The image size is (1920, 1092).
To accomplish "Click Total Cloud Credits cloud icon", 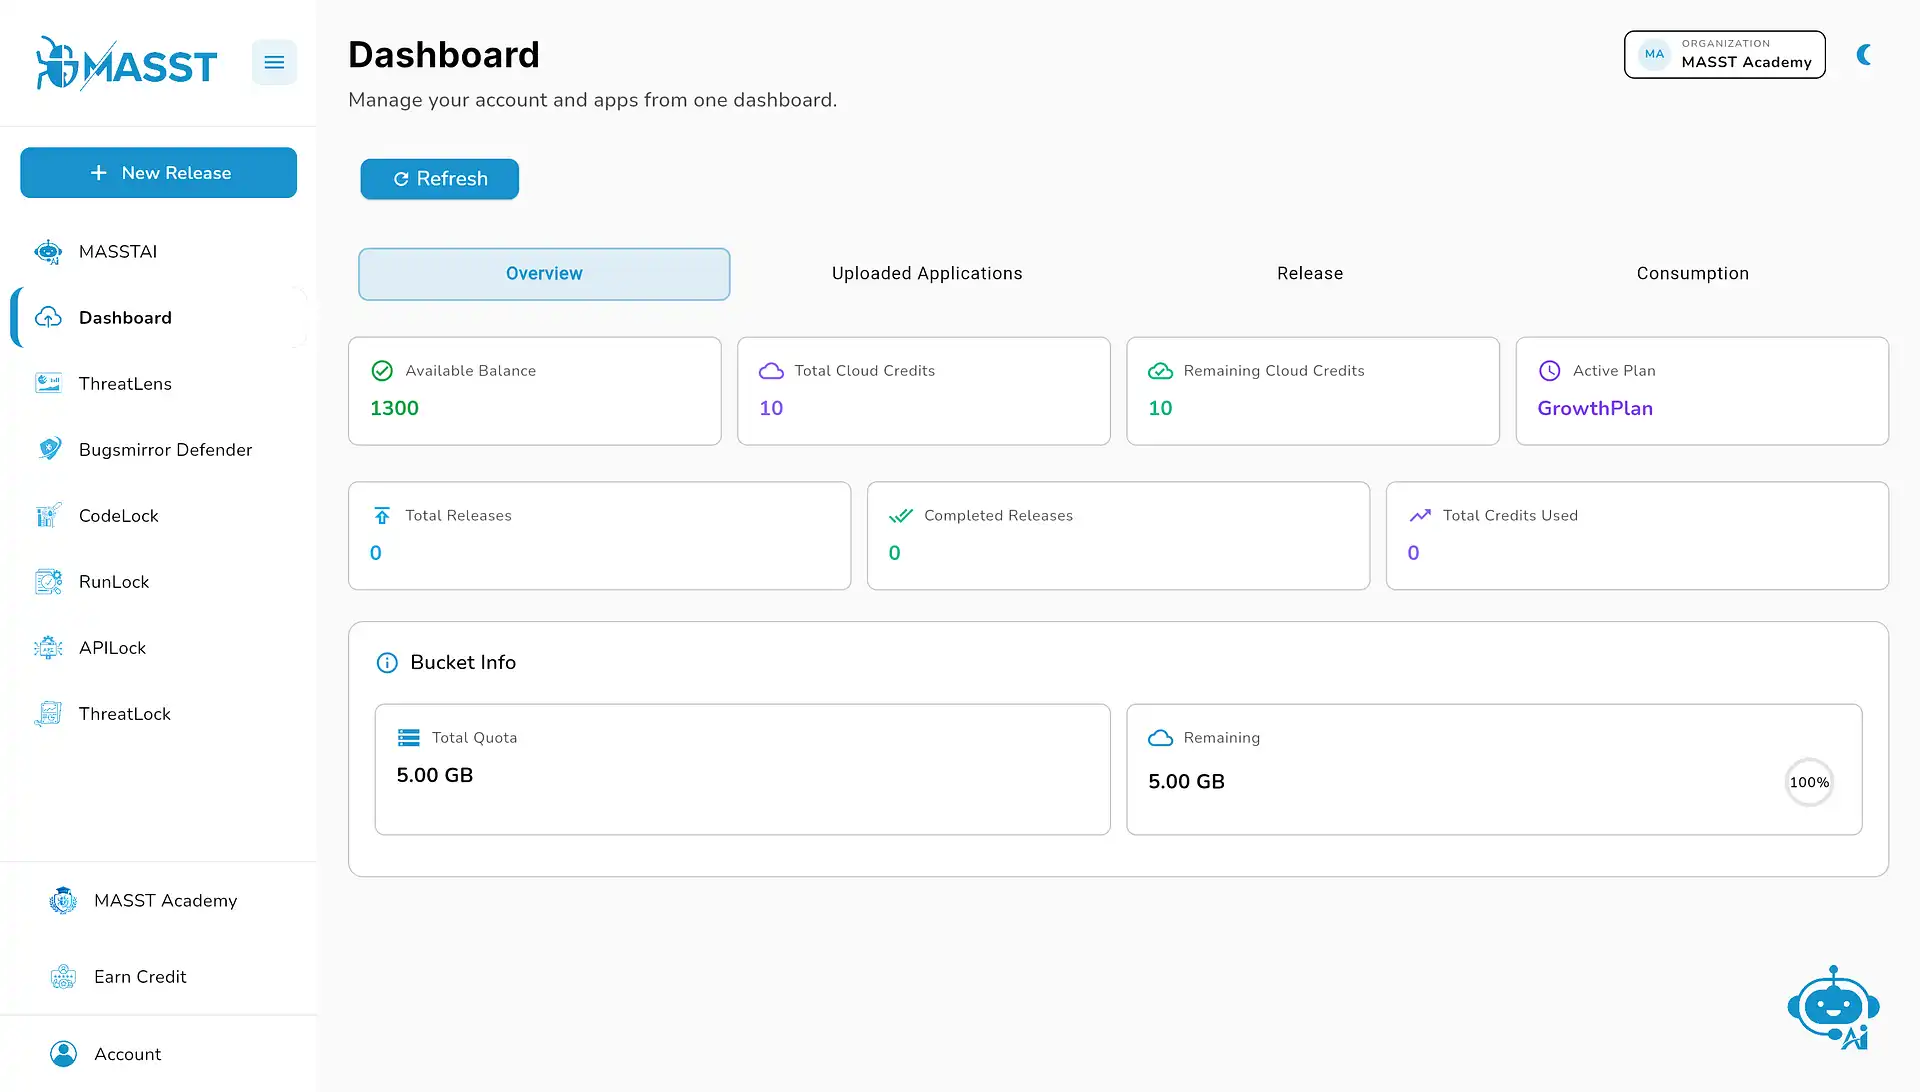I will pyautogui.click(x=771, y=371).
